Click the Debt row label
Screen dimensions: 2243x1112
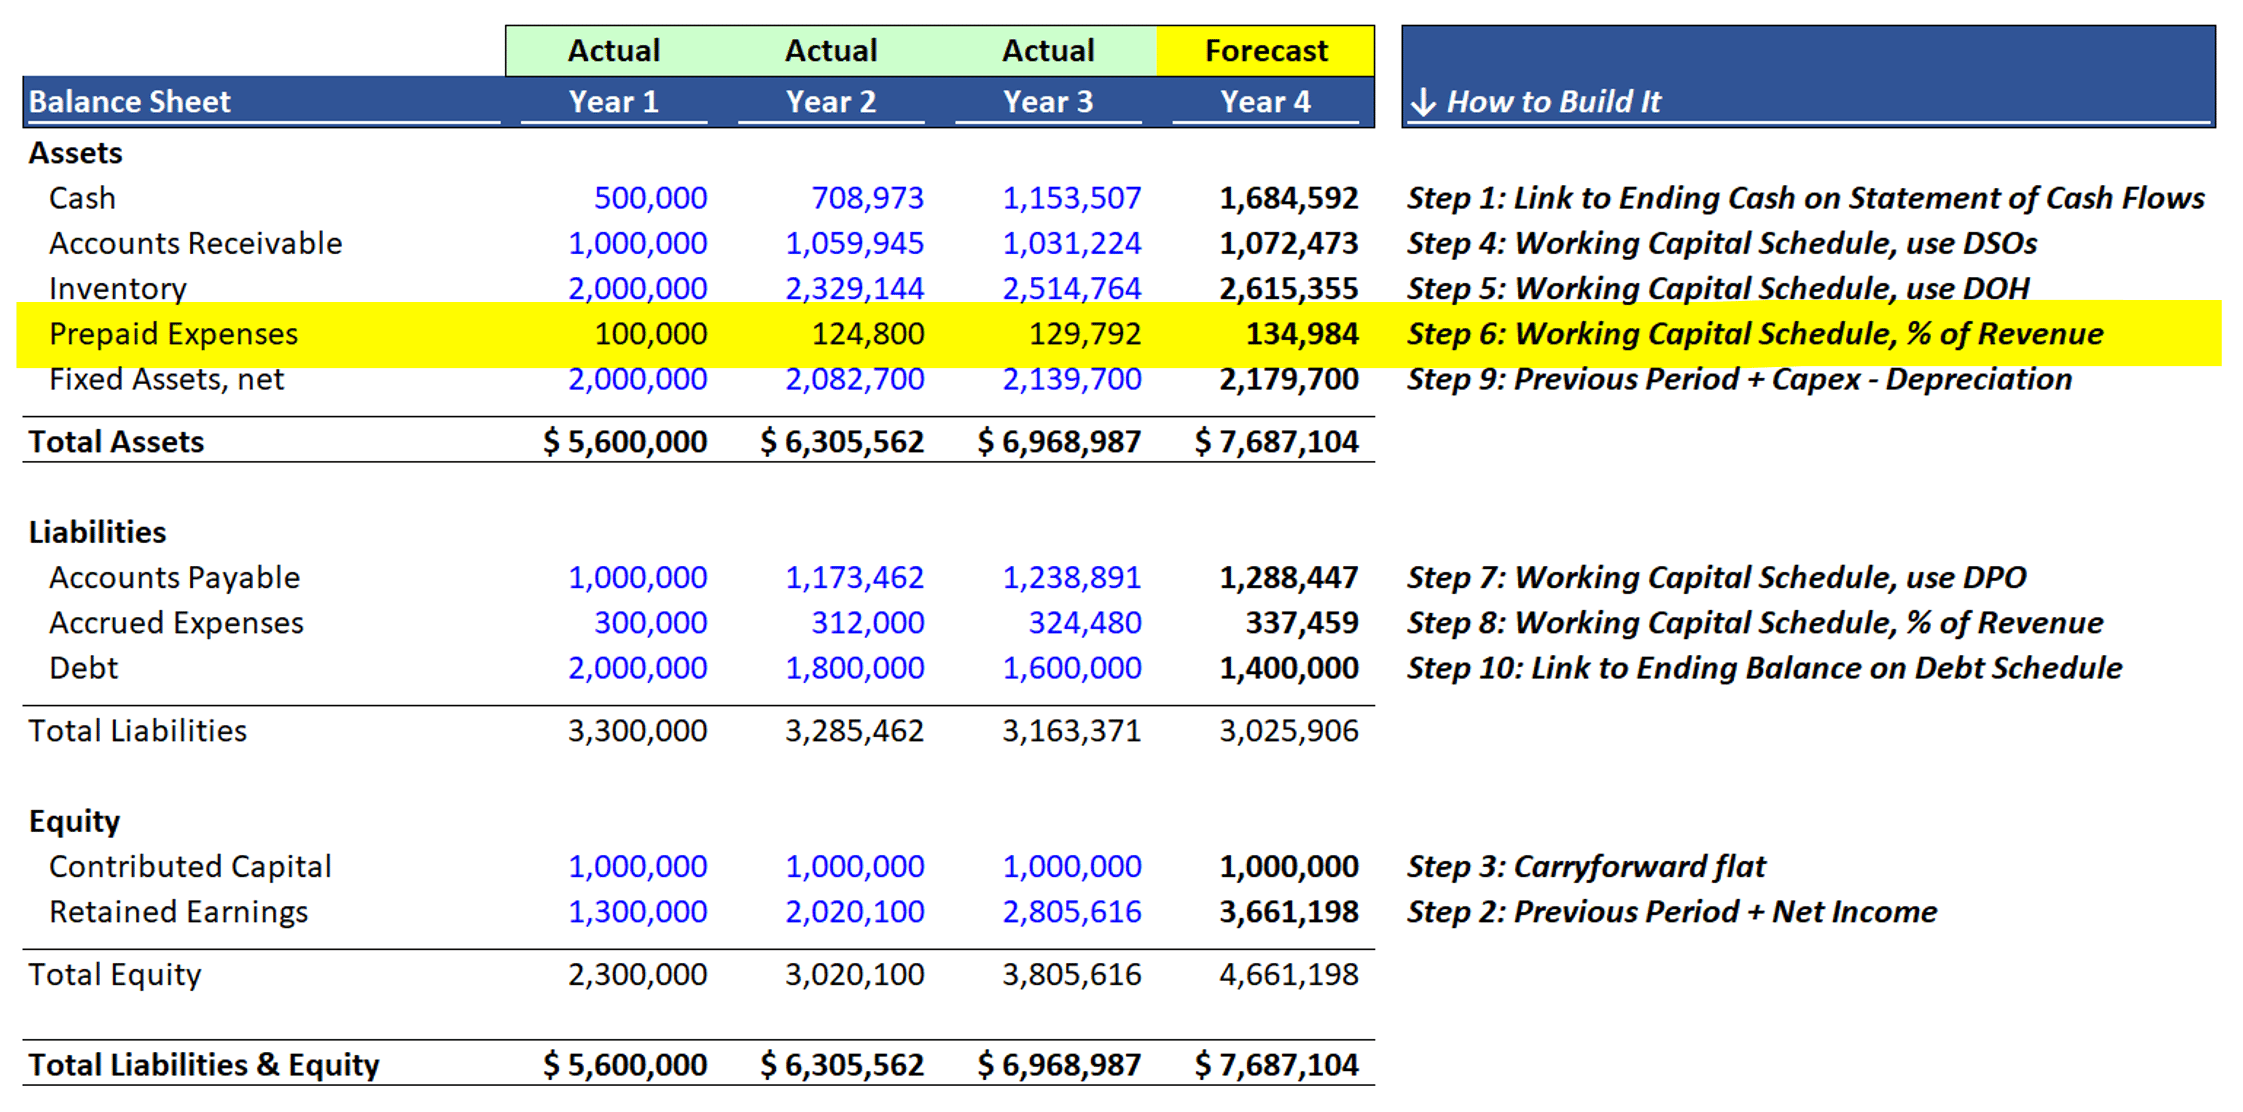point(83,668)
